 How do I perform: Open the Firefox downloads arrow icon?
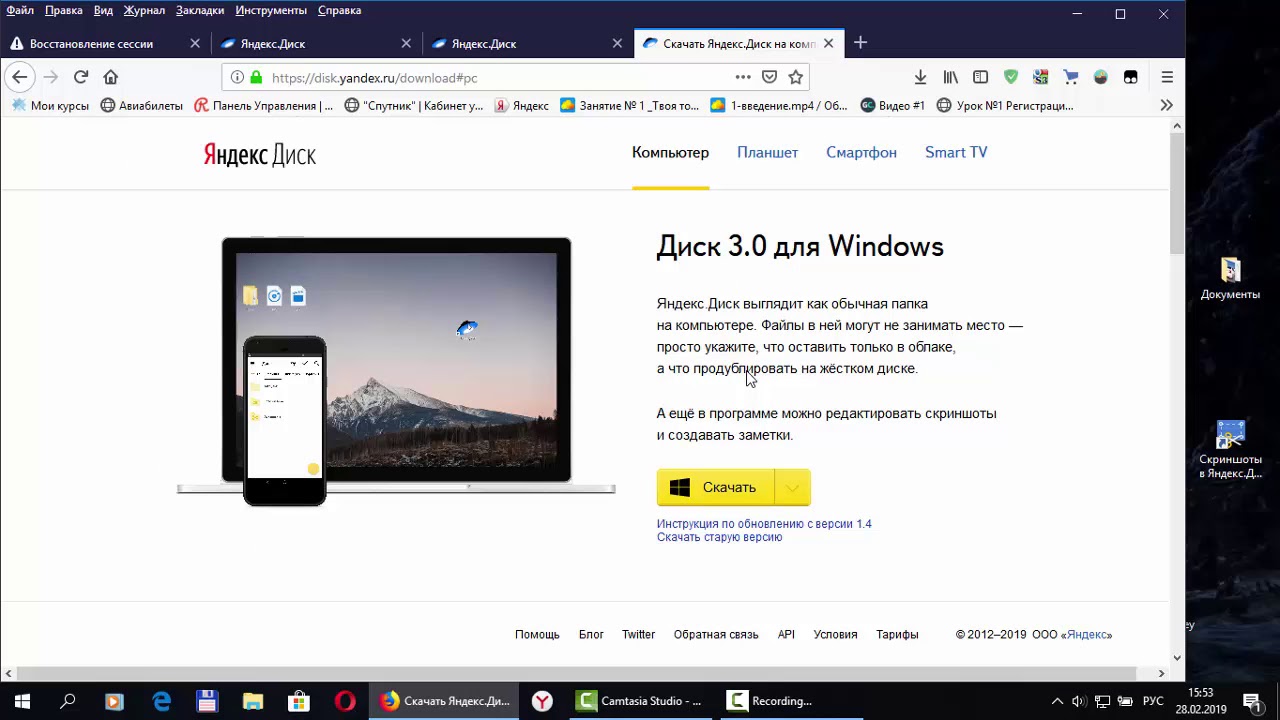(x=920, y=77)
